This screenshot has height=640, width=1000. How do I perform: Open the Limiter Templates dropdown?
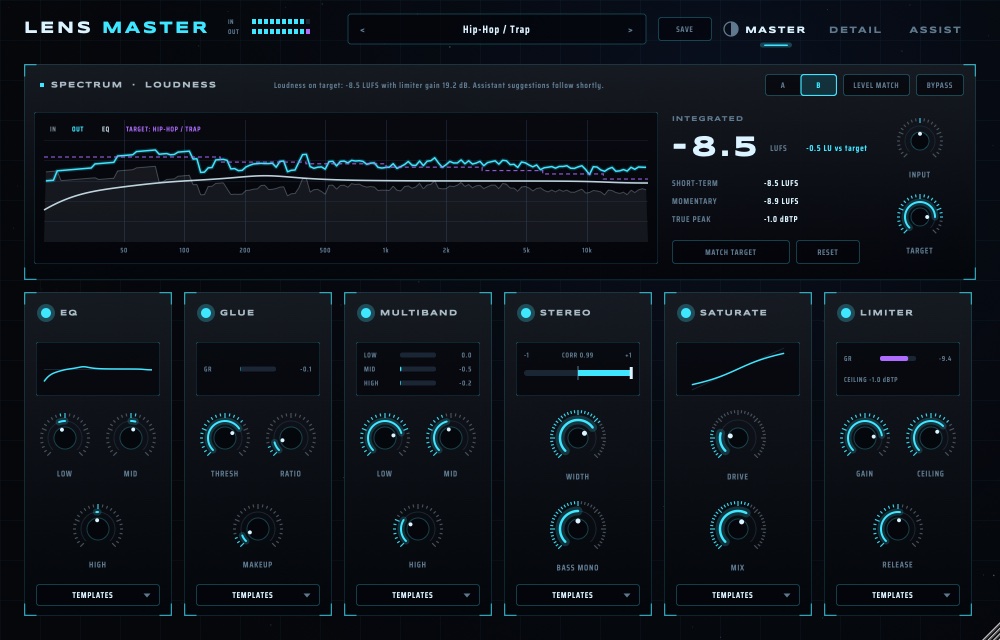tap(898, 595)
